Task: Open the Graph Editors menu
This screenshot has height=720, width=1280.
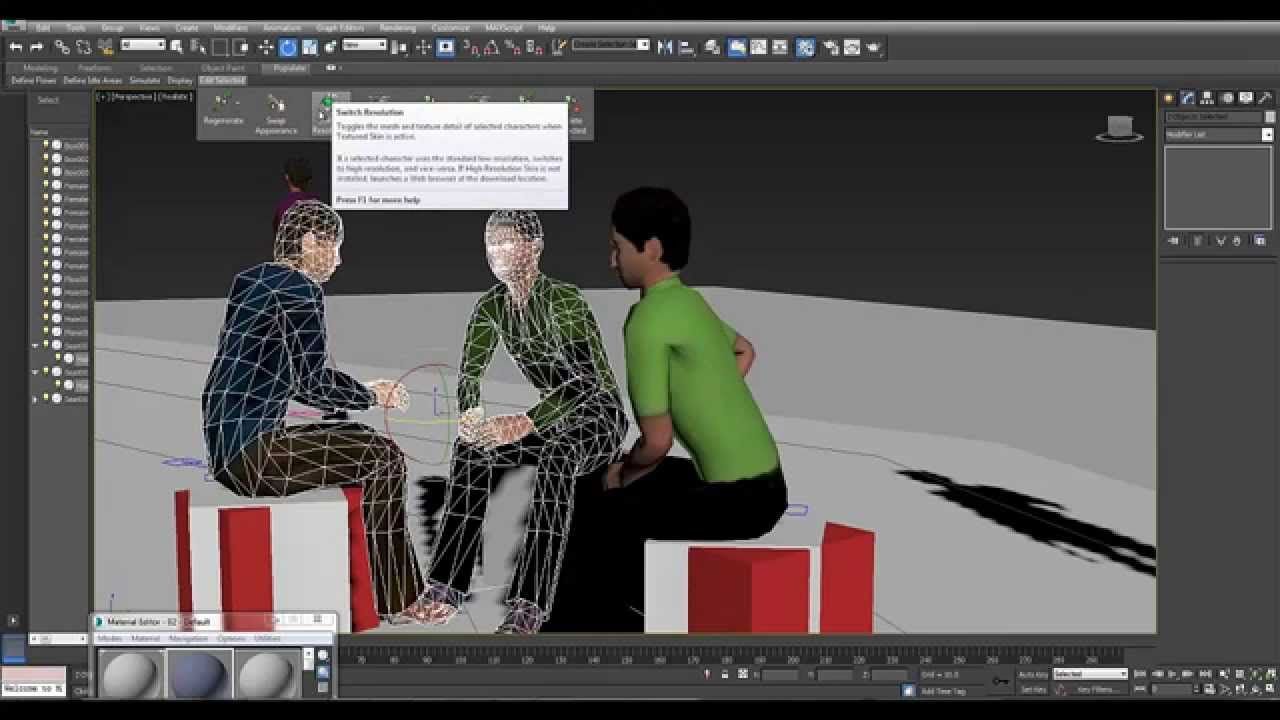Action: [x=340, y=28]
